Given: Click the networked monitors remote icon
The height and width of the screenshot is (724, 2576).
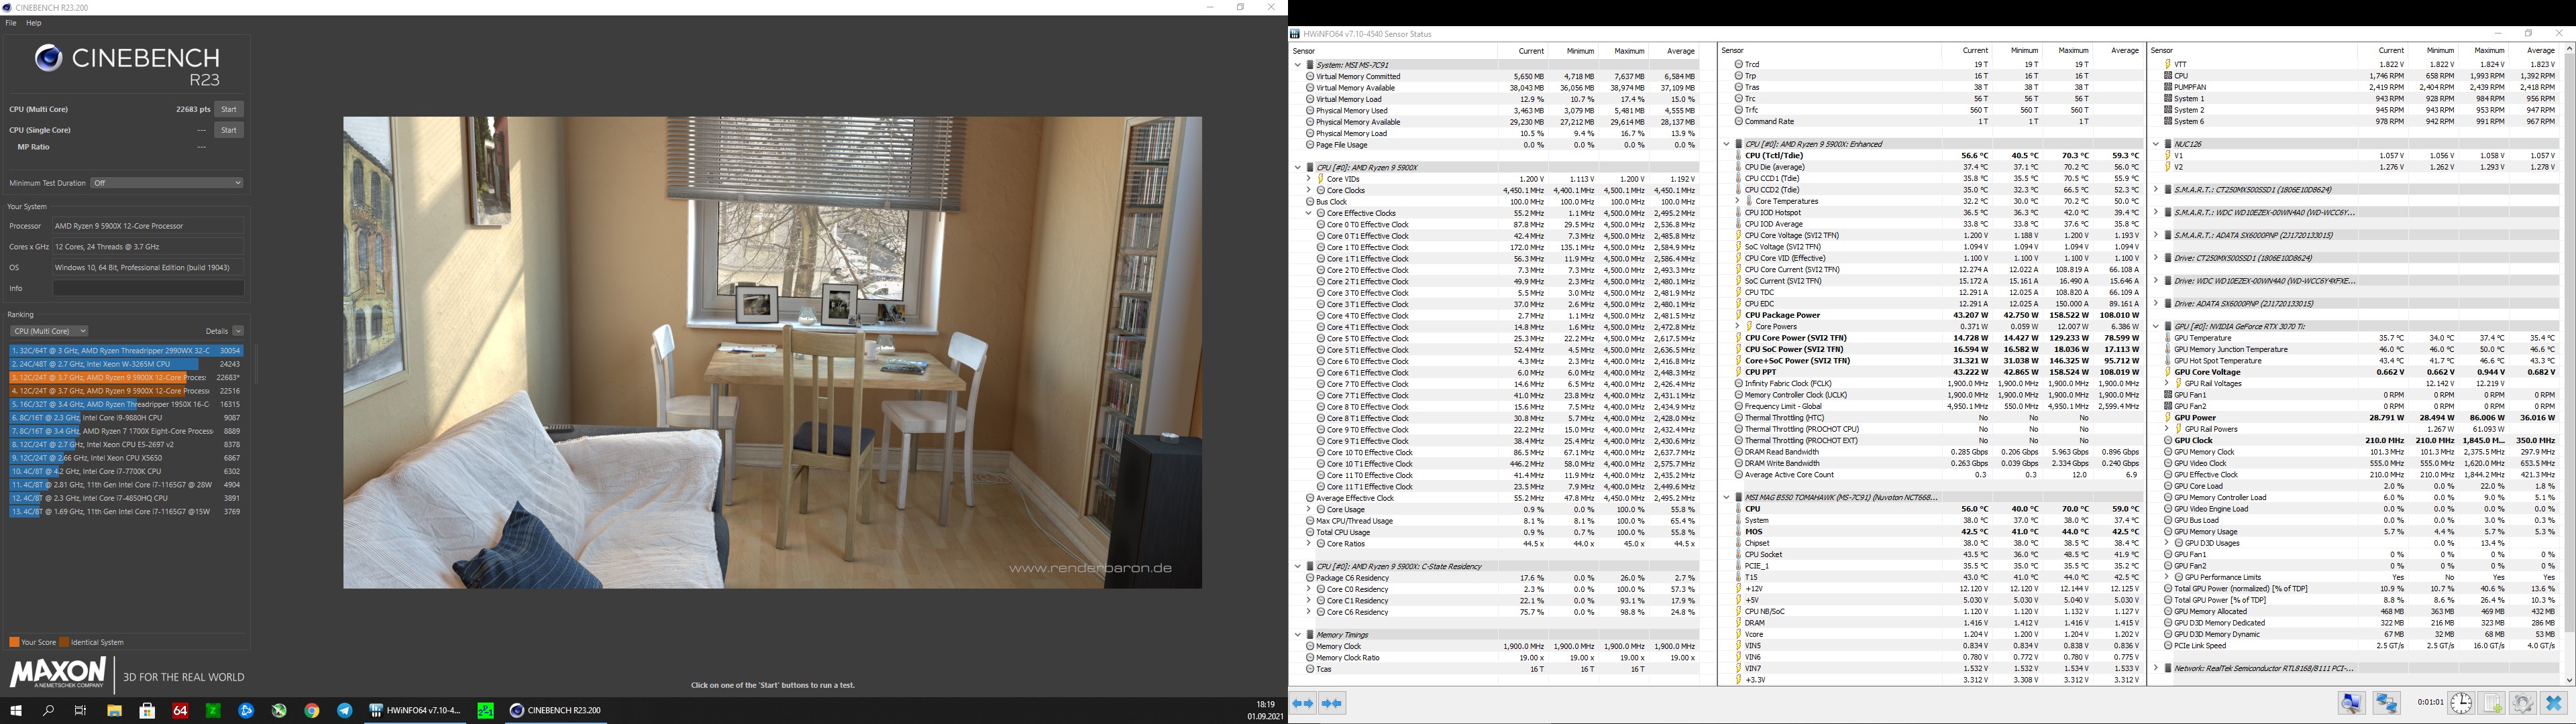Looking at the screenshot, I should [2387, 704].
